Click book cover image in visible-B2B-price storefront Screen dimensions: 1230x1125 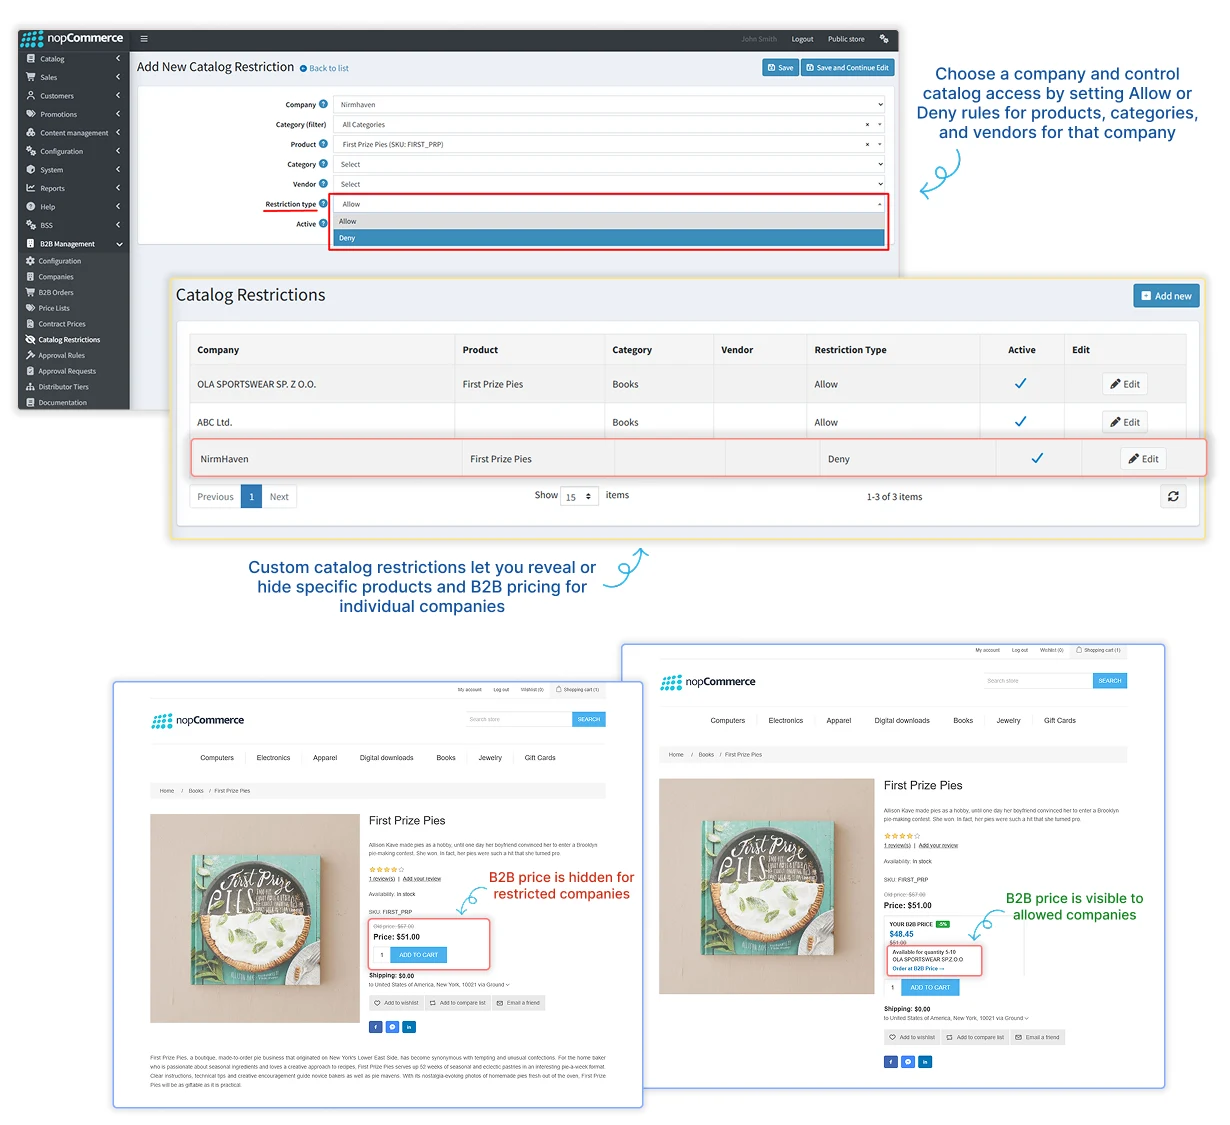pyautogui.click(x=767, y=886)
